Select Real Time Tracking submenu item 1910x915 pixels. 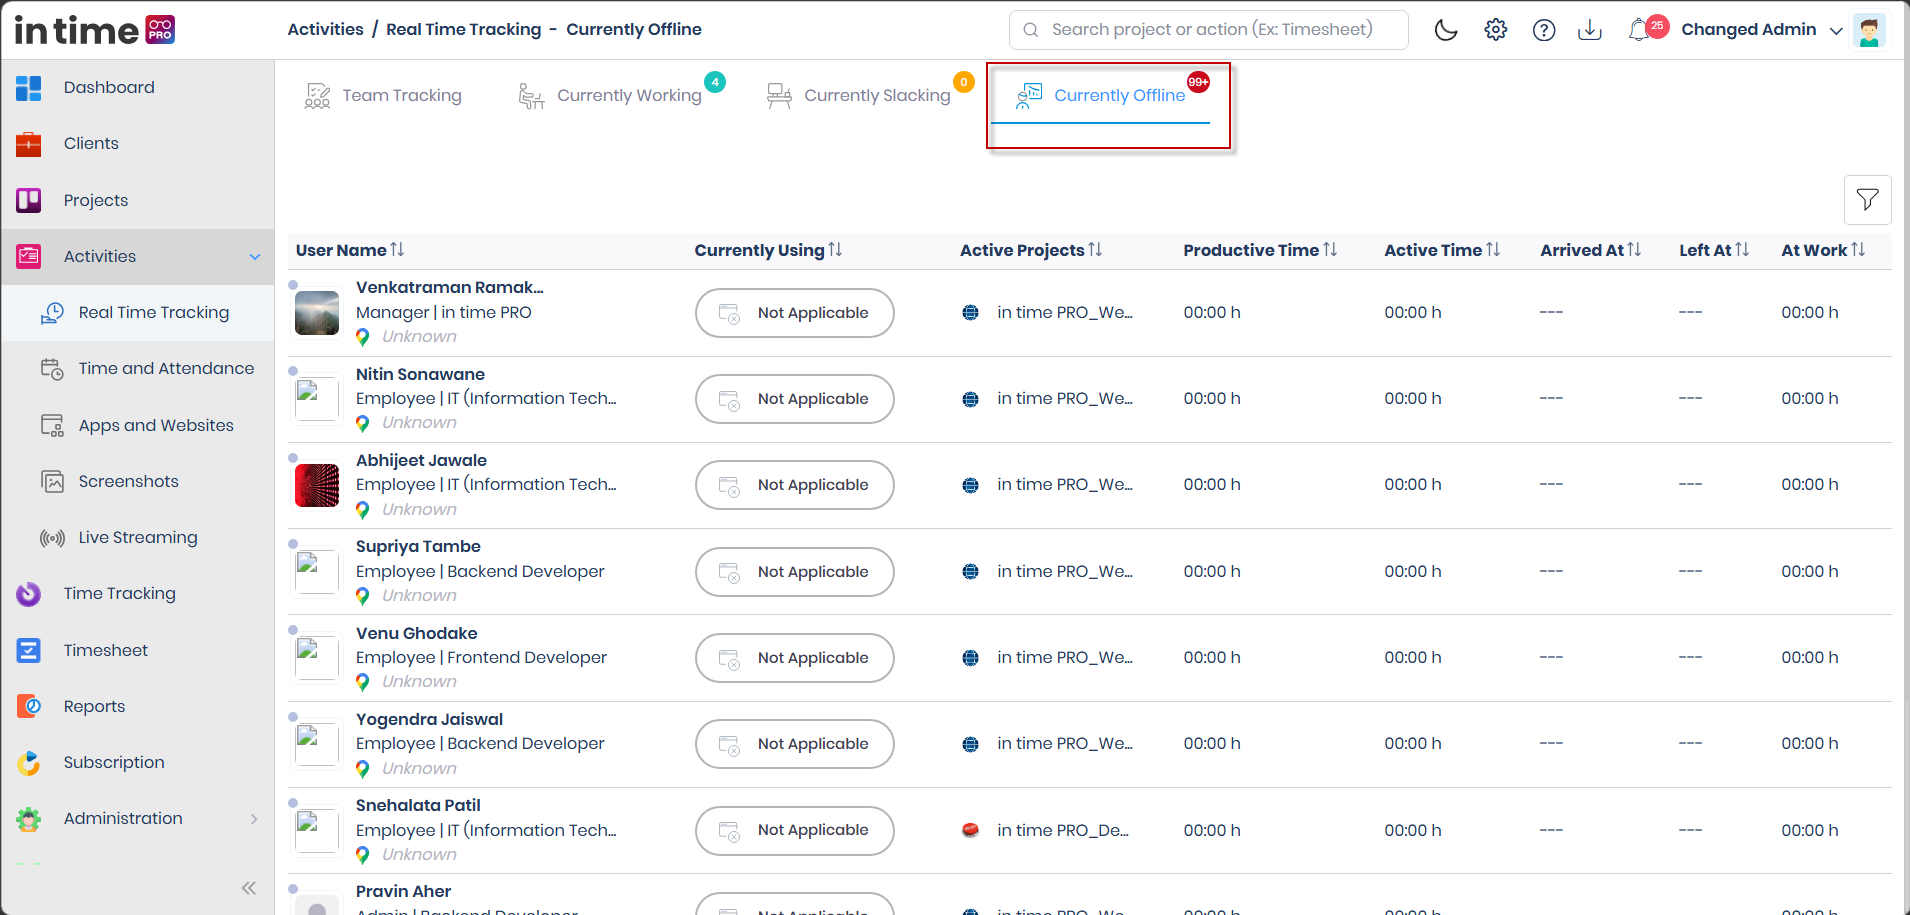(138, 313)
